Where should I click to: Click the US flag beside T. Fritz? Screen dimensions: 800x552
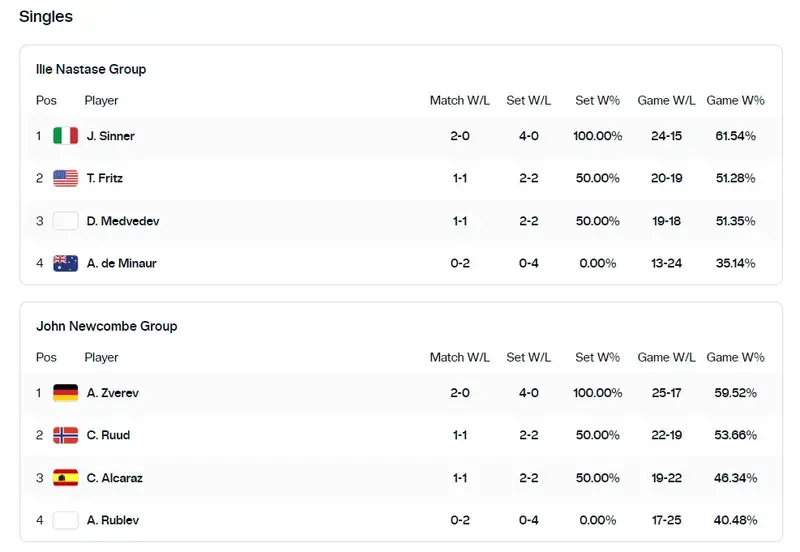pos(65,178)
